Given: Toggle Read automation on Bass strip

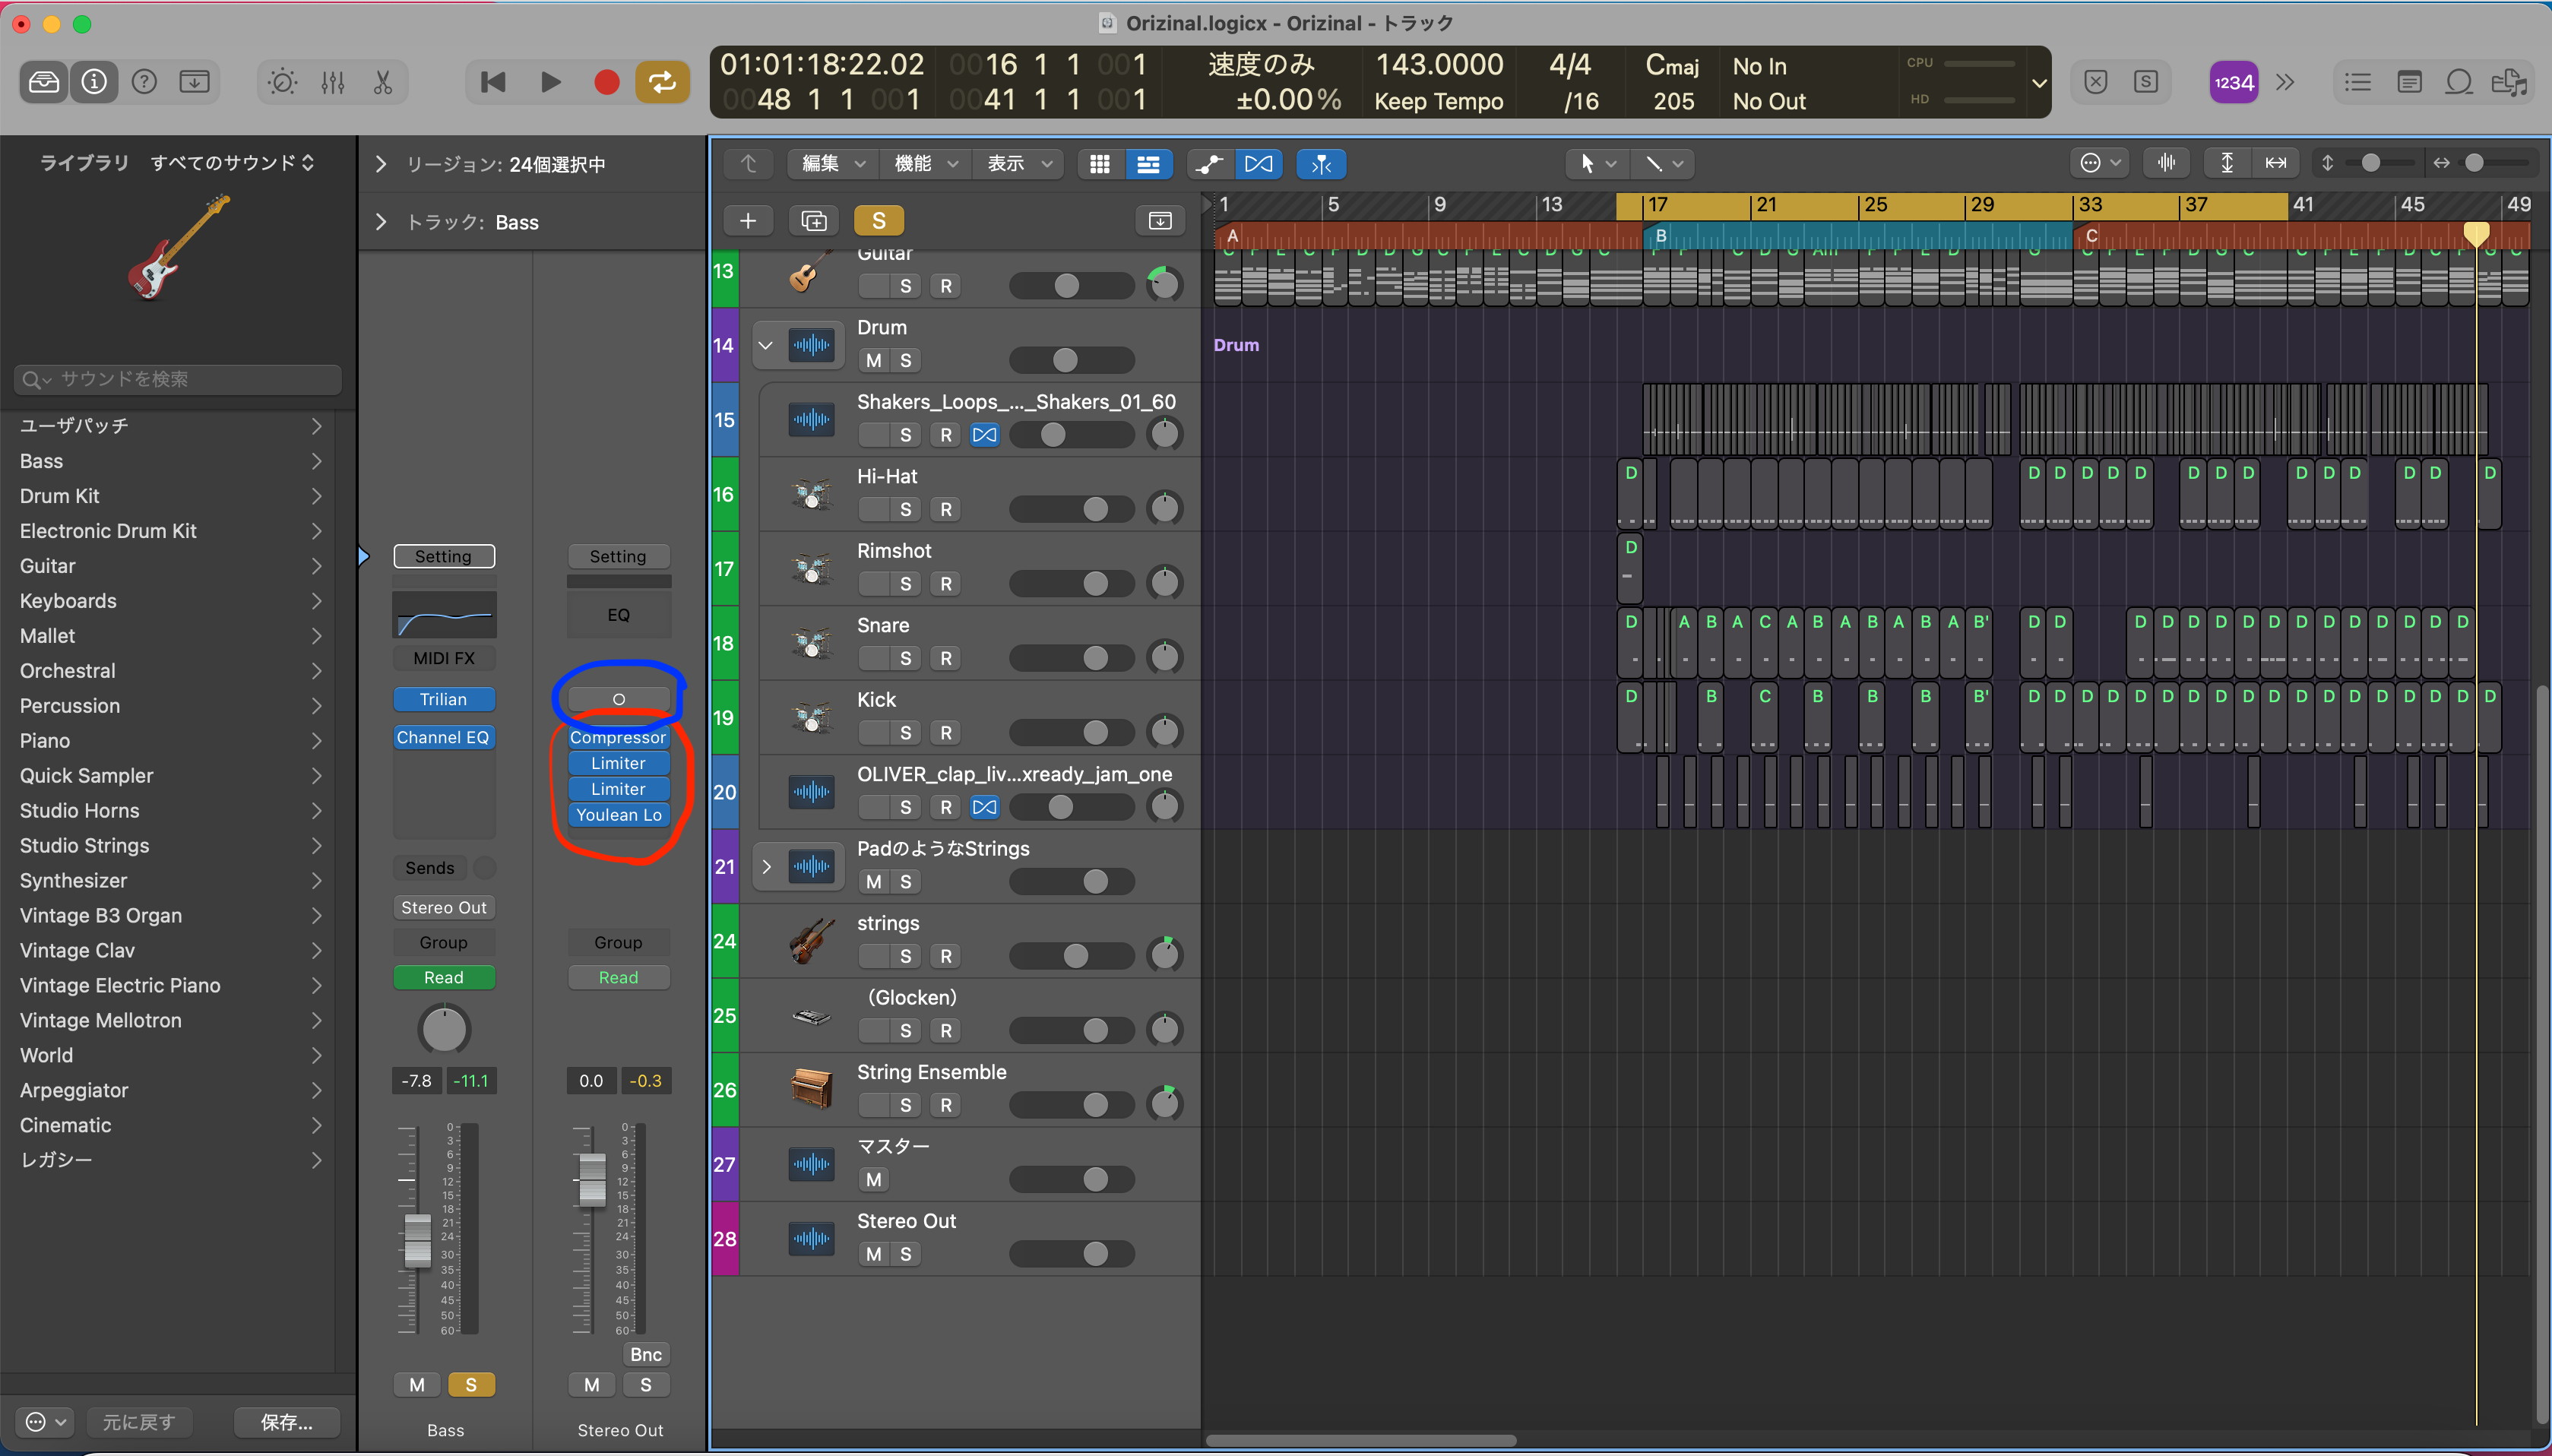Looking at the screenshot, I should point(444,978).
